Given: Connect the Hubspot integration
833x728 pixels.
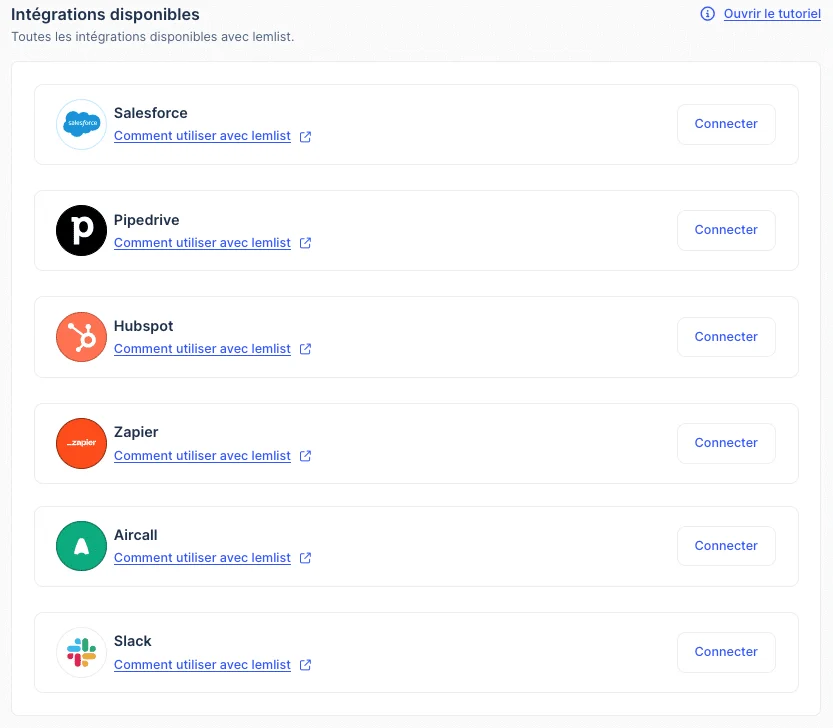Looking at the screenshot, I should [726, 337].
